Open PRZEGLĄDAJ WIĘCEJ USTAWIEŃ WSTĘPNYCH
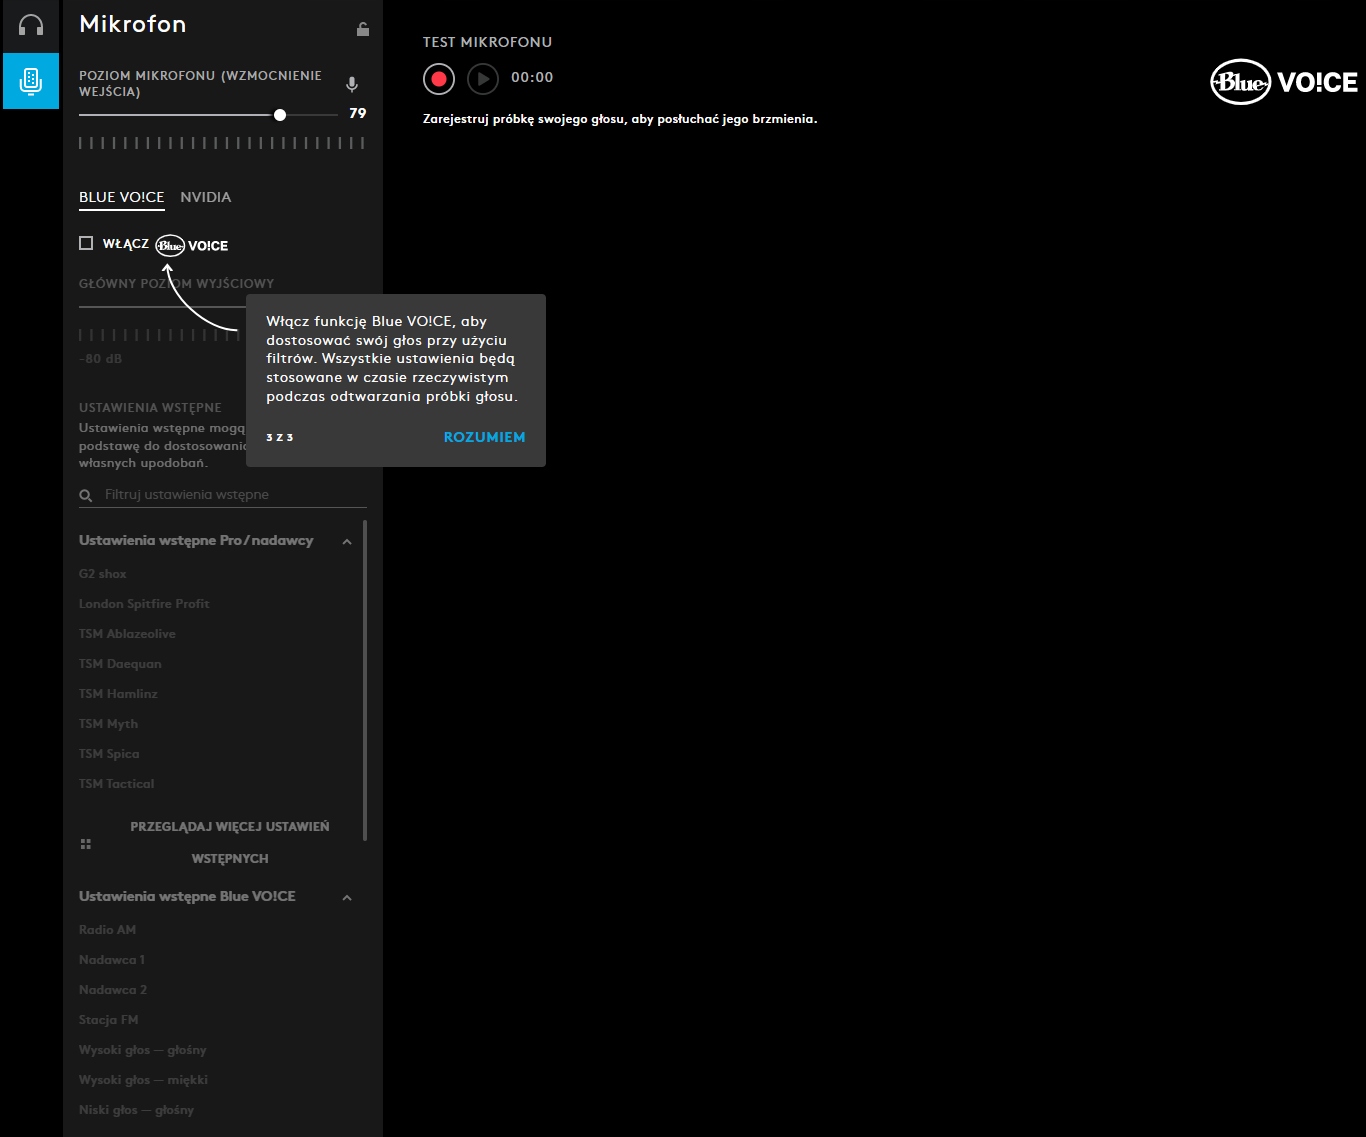The width and height of the screenshot is (1366, 1137). pos(229,842)
